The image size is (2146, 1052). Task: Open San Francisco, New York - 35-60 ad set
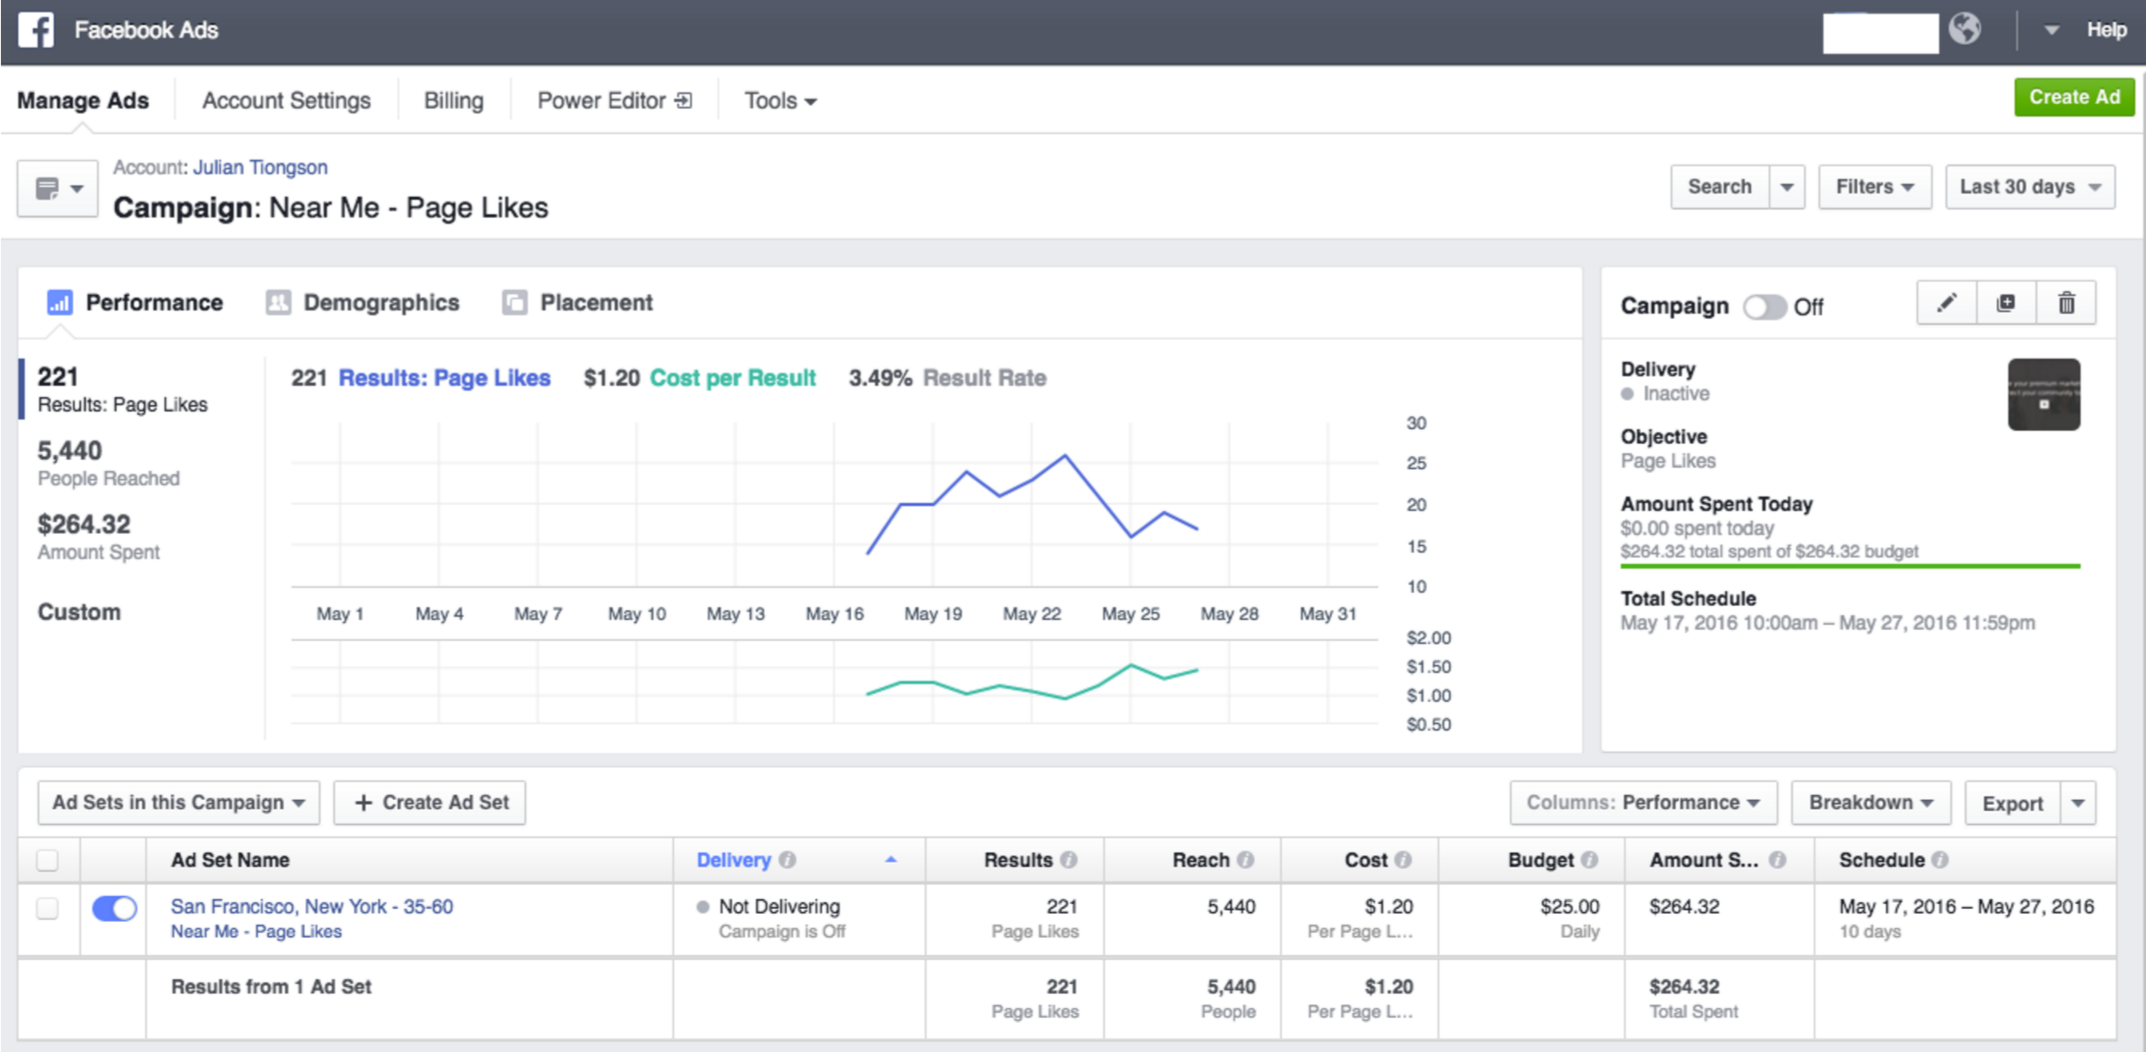point(312,906)
